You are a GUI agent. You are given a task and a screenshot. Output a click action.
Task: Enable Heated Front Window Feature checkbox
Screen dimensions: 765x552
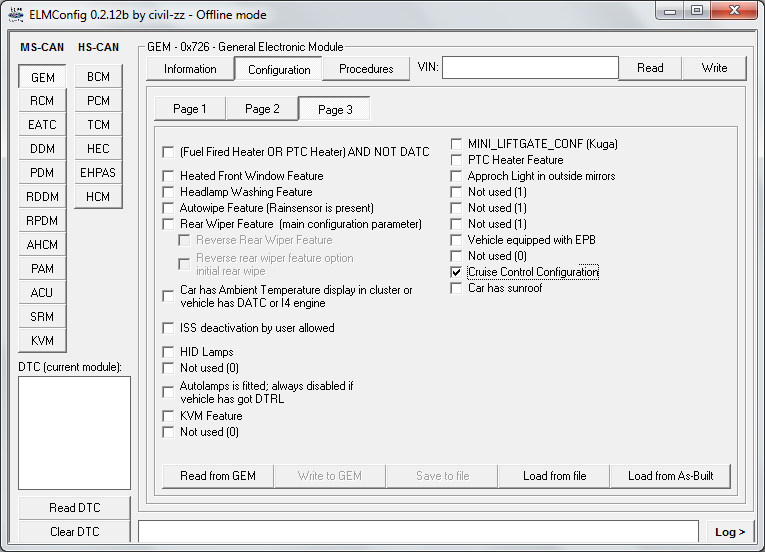168,176
